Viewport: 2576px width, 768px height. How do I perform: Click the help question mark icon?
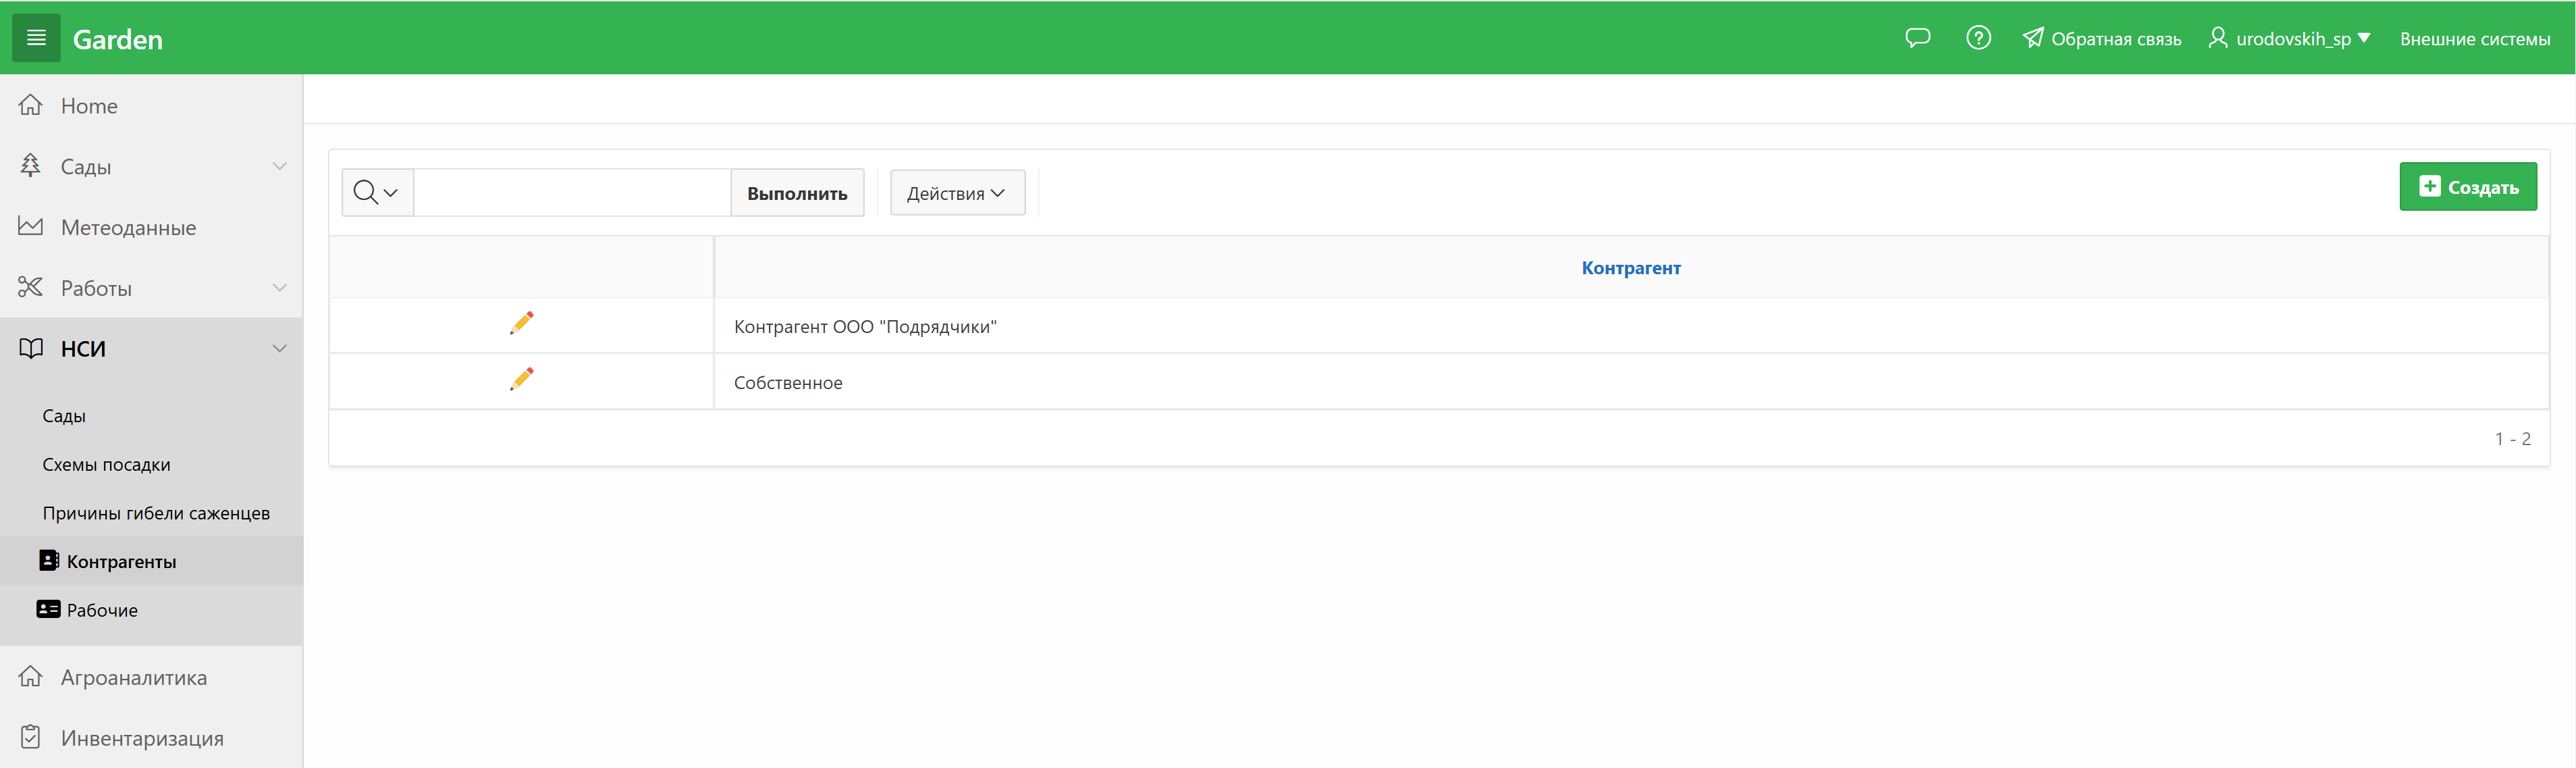coord(1978,38)
